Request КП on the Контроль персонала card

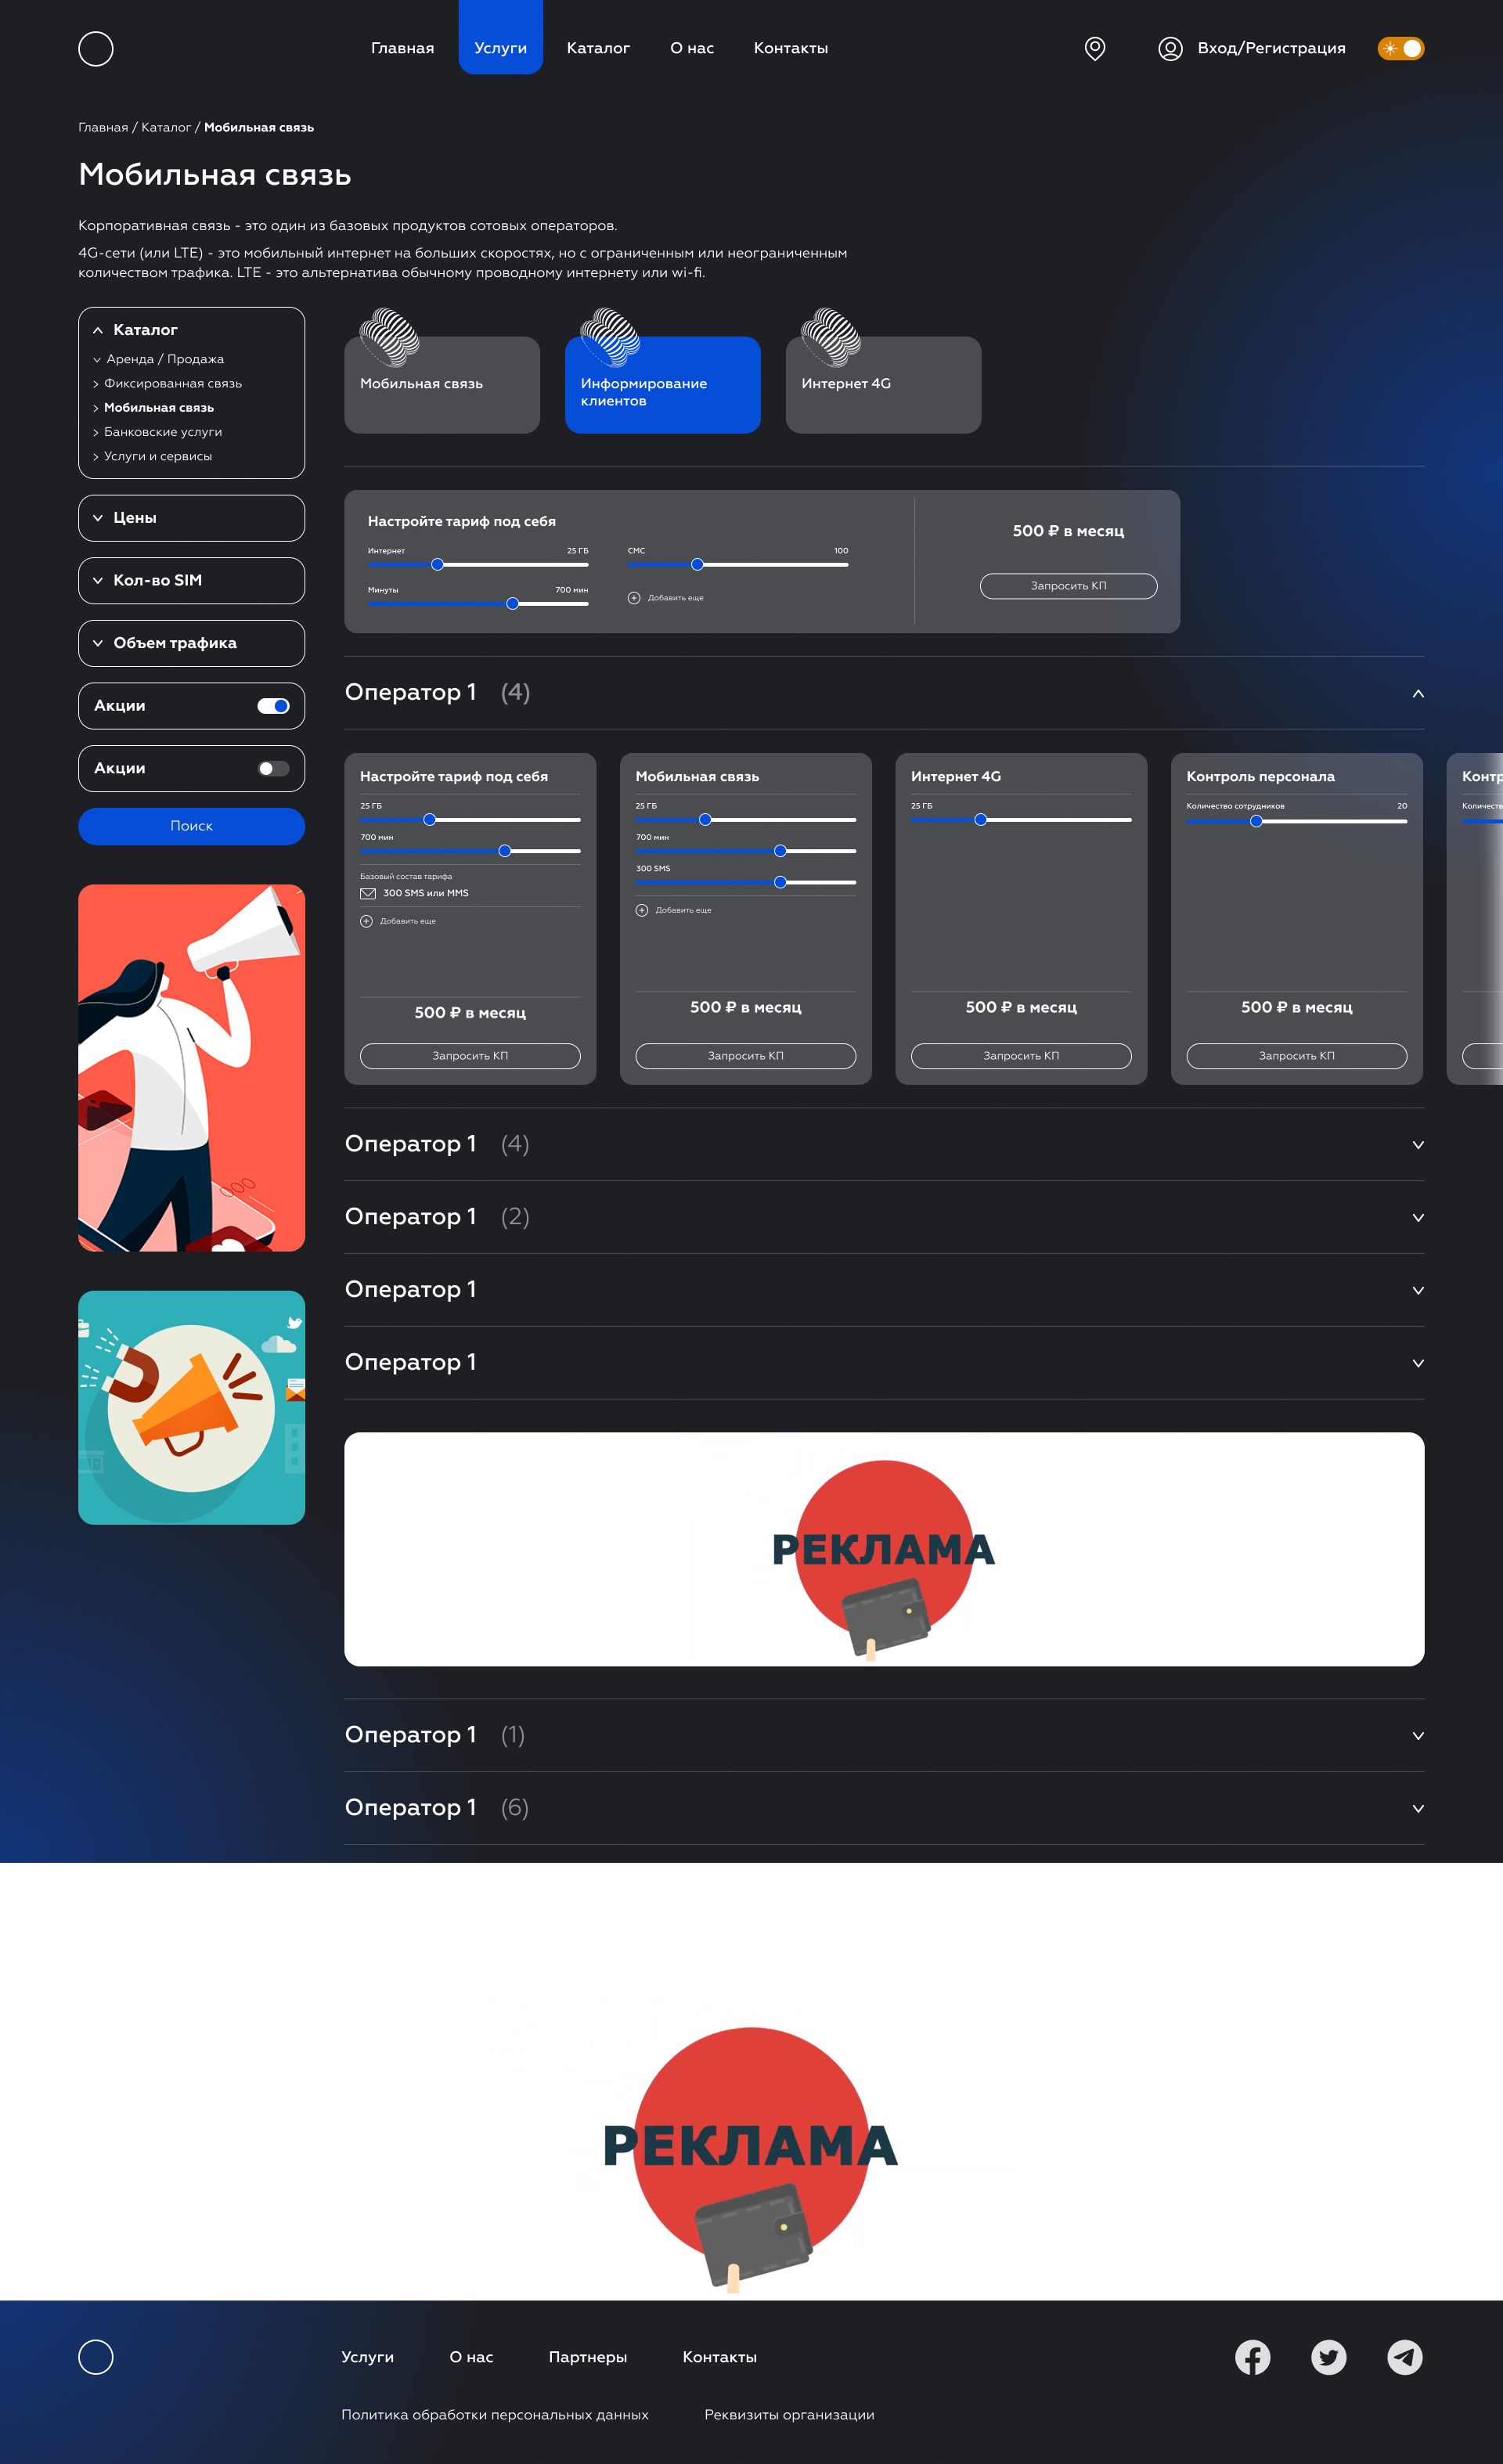click(x=1297, y=1056)
